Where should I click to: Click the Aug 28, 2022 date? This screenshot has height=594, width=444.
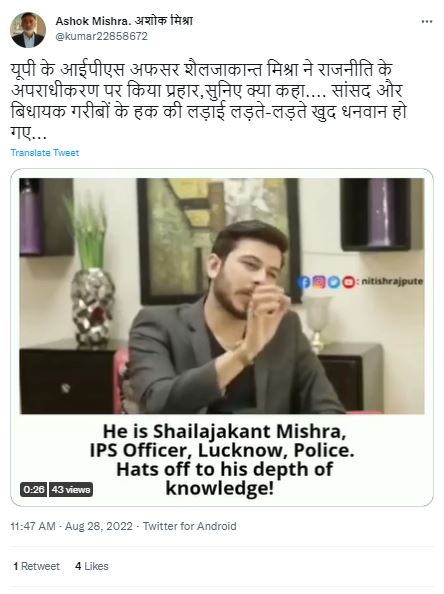(x=99, y=526)
